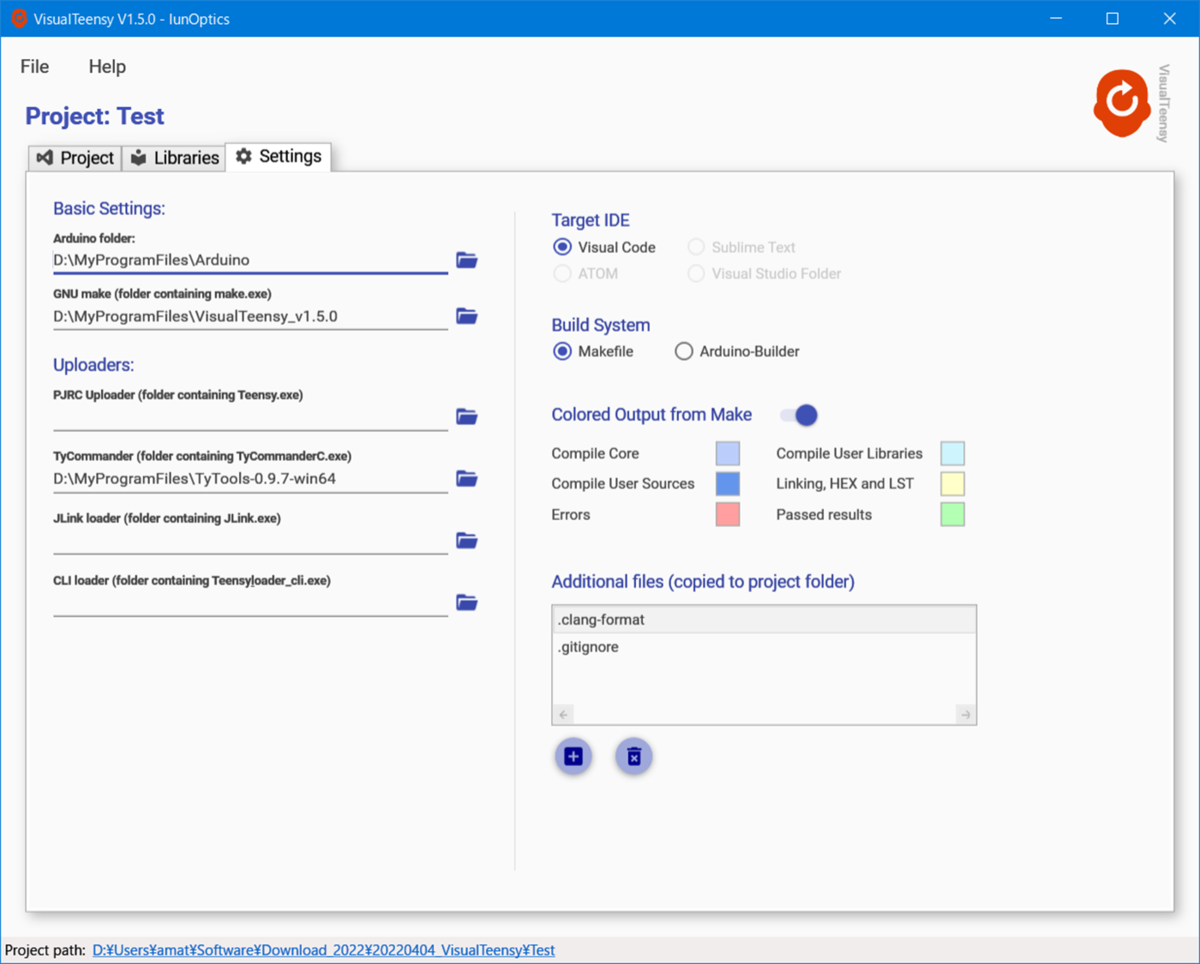Click the TyCommander path field

pos(250,478)
